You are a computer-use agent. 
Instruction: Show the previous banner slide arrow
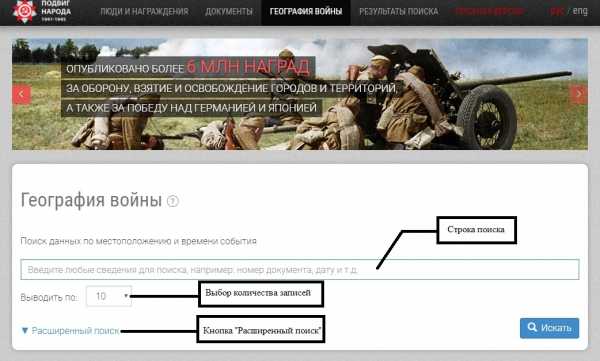click(x=21, y=94)
